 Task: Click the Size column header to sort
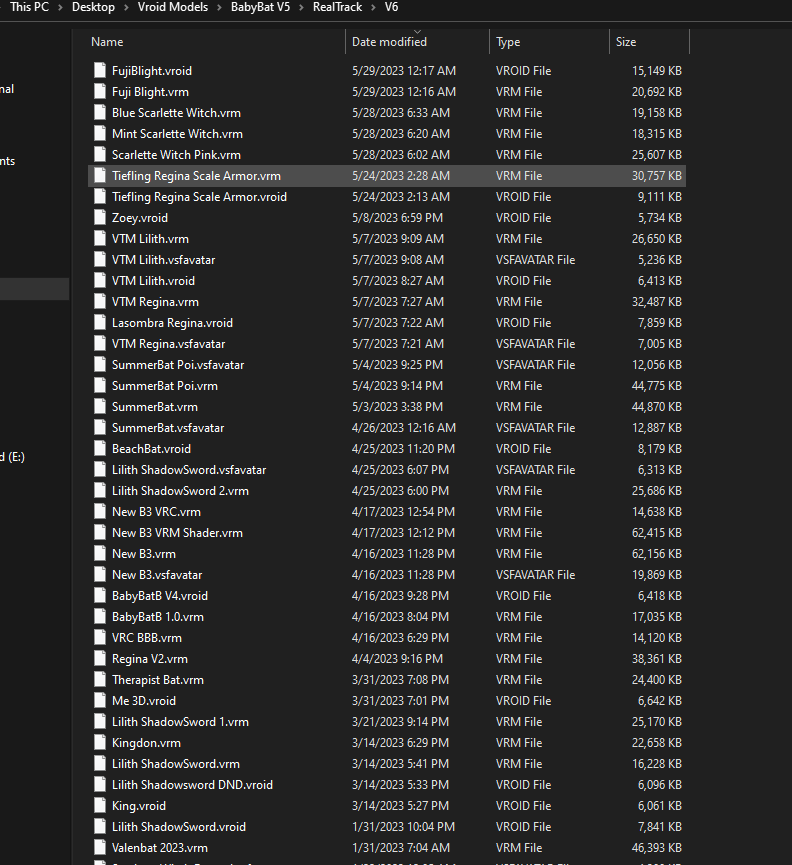[x=626, y=42]
